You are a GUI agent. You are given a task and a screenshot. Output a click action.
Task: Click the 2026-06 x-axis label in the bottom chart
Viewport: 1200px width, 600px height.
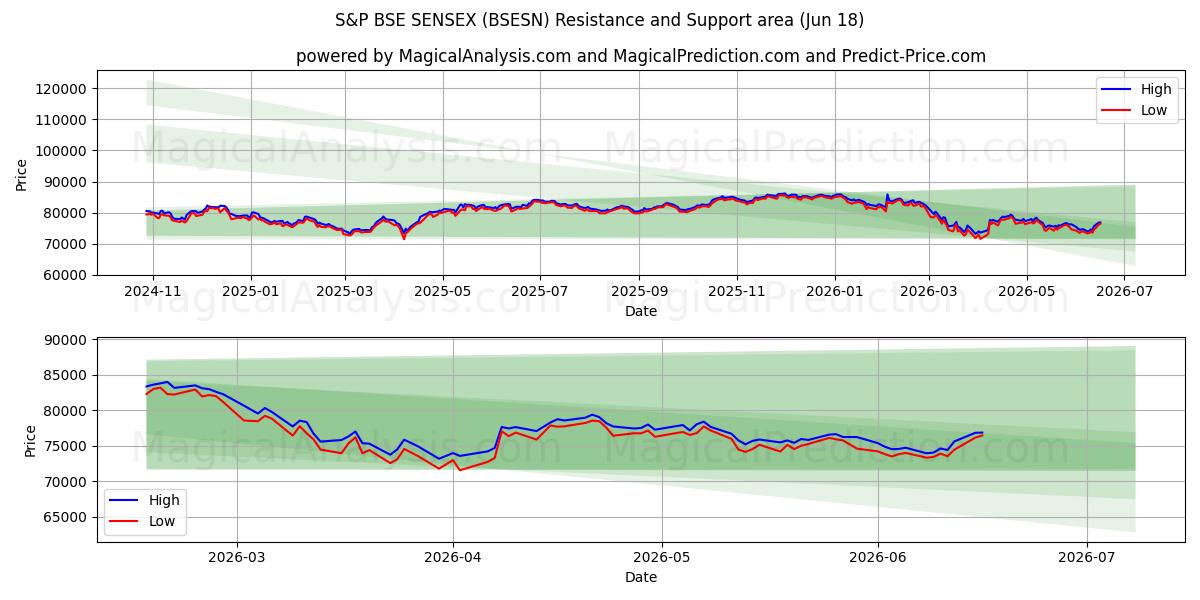(877, 559)
